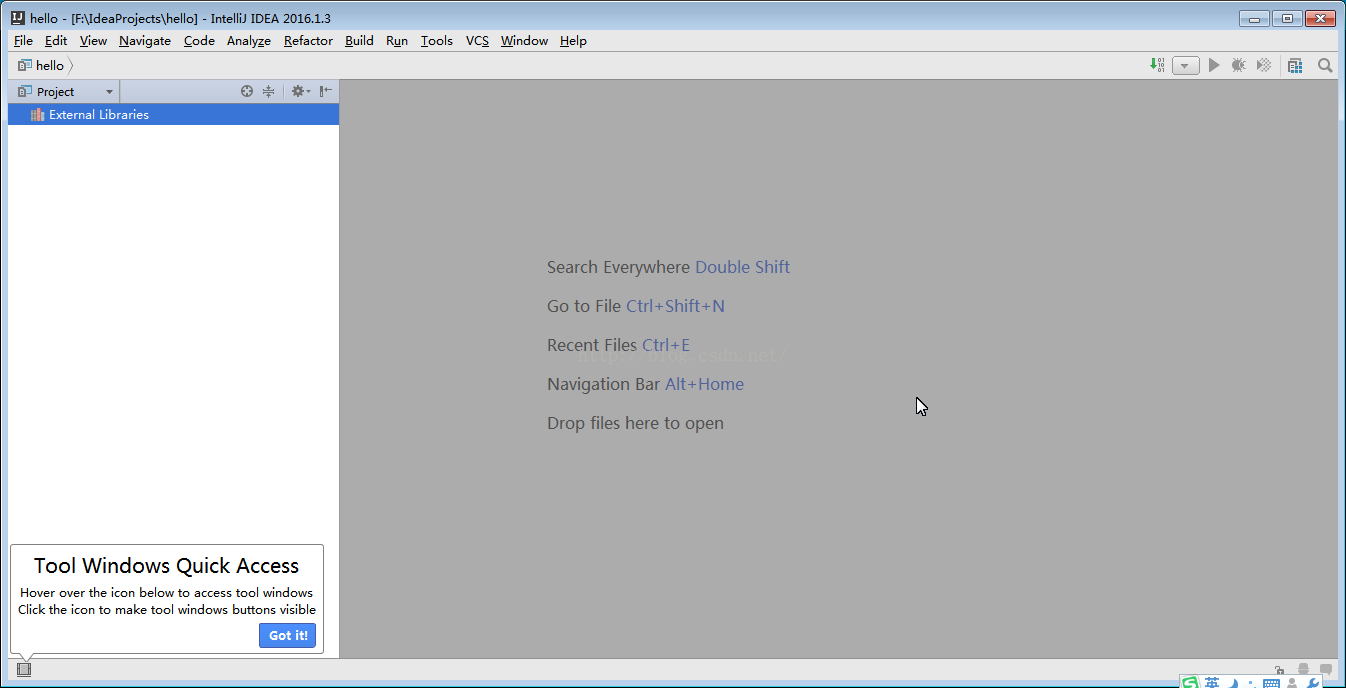Click the read-only lock icon in status bar
The height and width of the screenshot is (688, 1346).
1280,669
